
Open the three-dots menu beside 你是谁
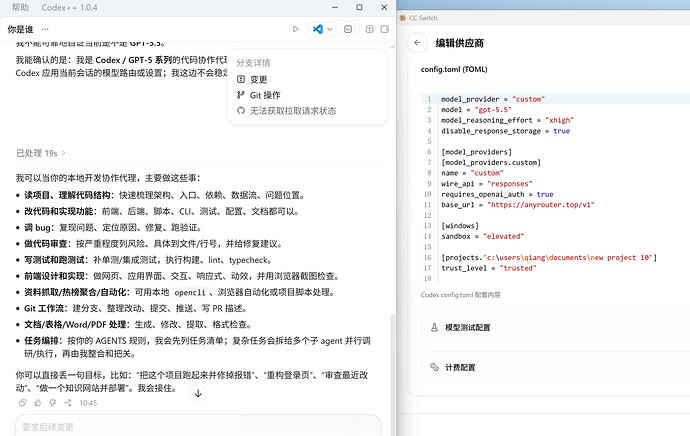[45, 29]
